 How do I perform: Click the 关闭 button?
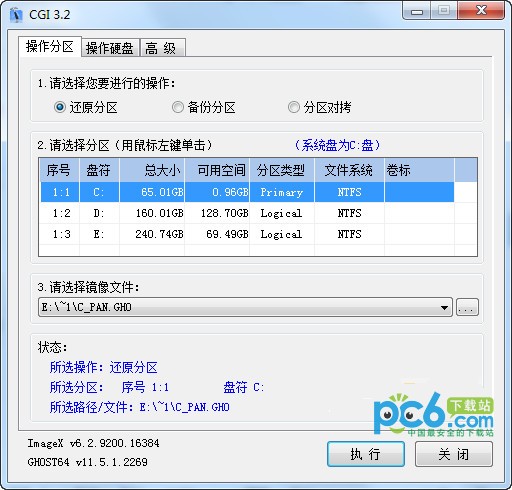tap(454, 454)
